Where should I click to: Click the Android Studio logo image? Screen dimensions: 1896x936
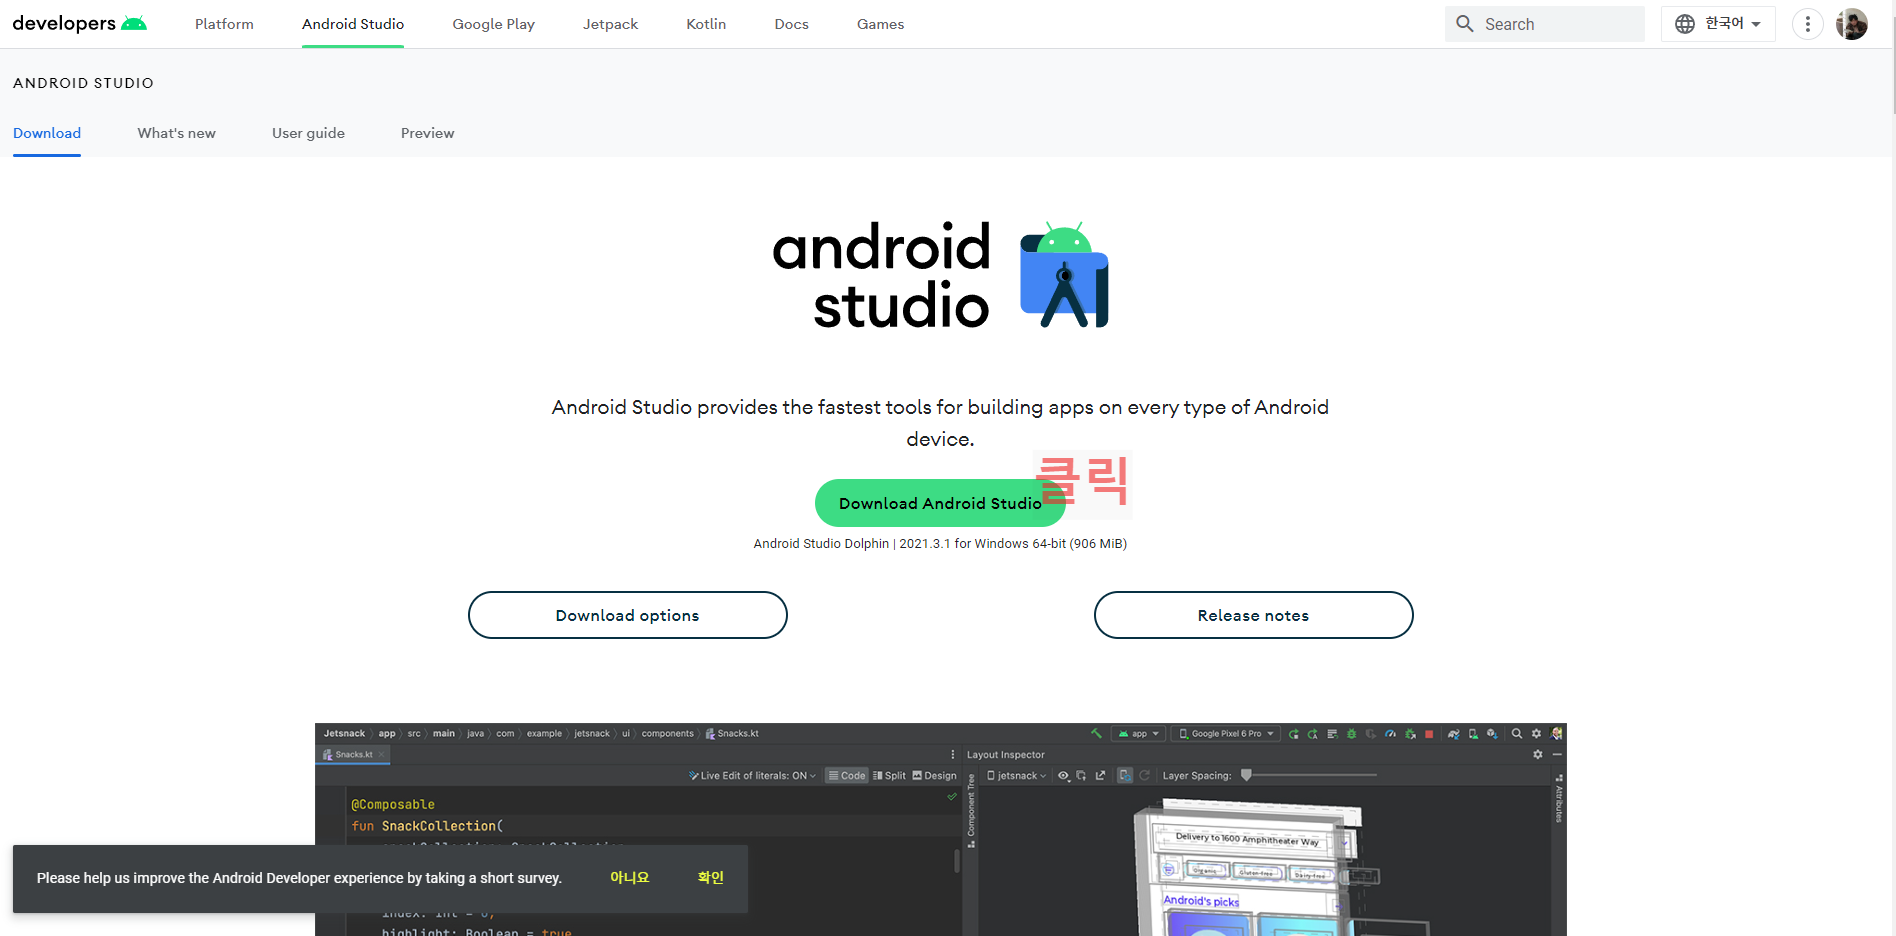click(x=940, y=275)
